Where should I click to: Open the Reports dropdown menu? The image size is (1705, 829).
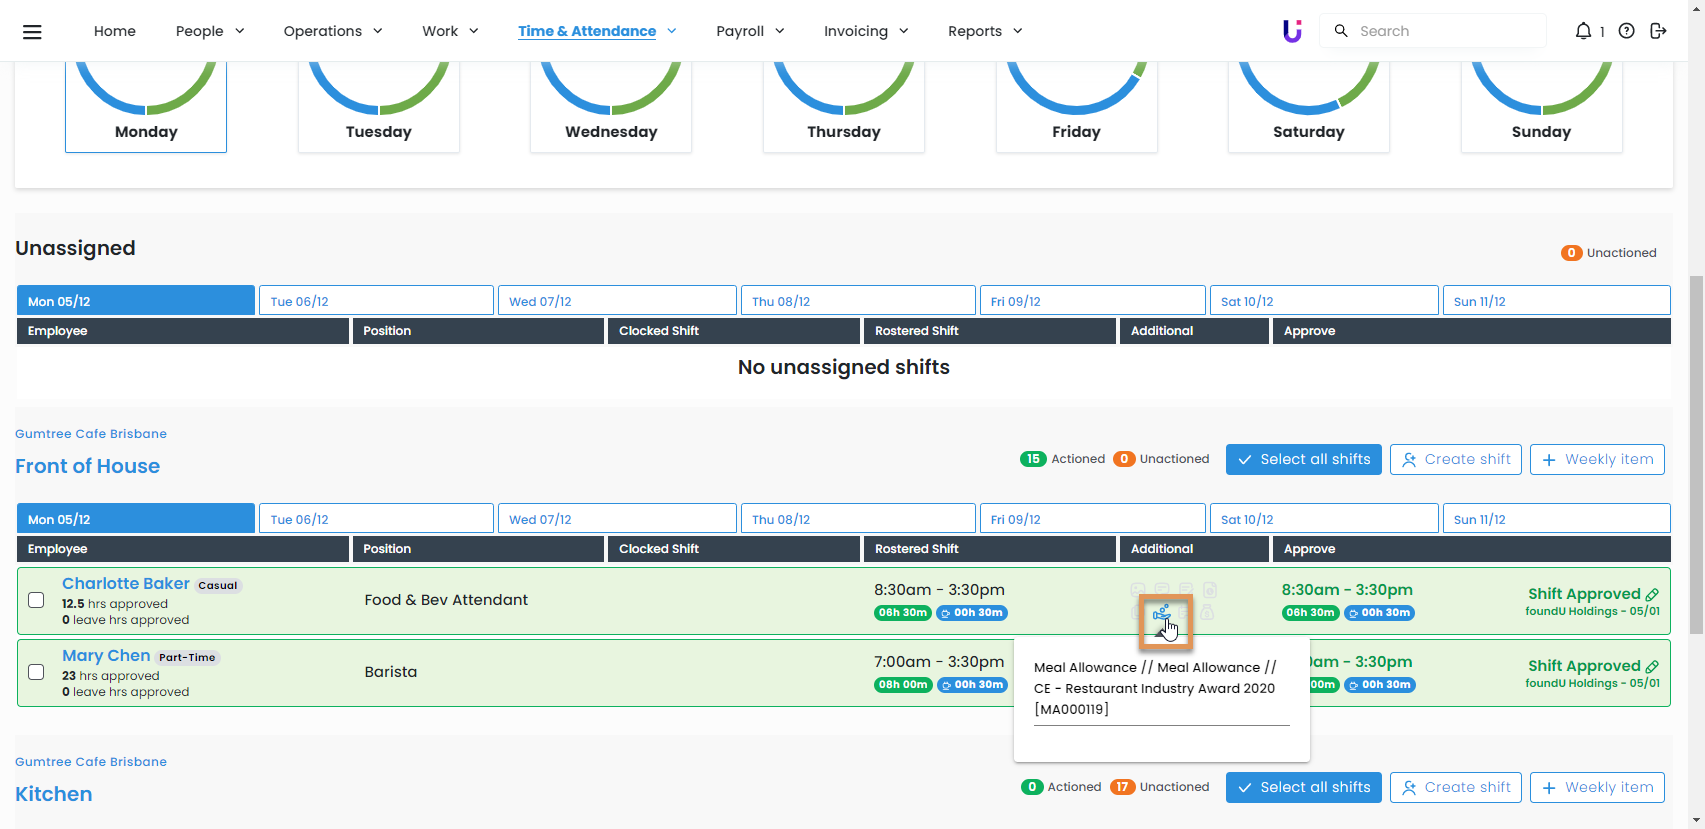[985, 31]
